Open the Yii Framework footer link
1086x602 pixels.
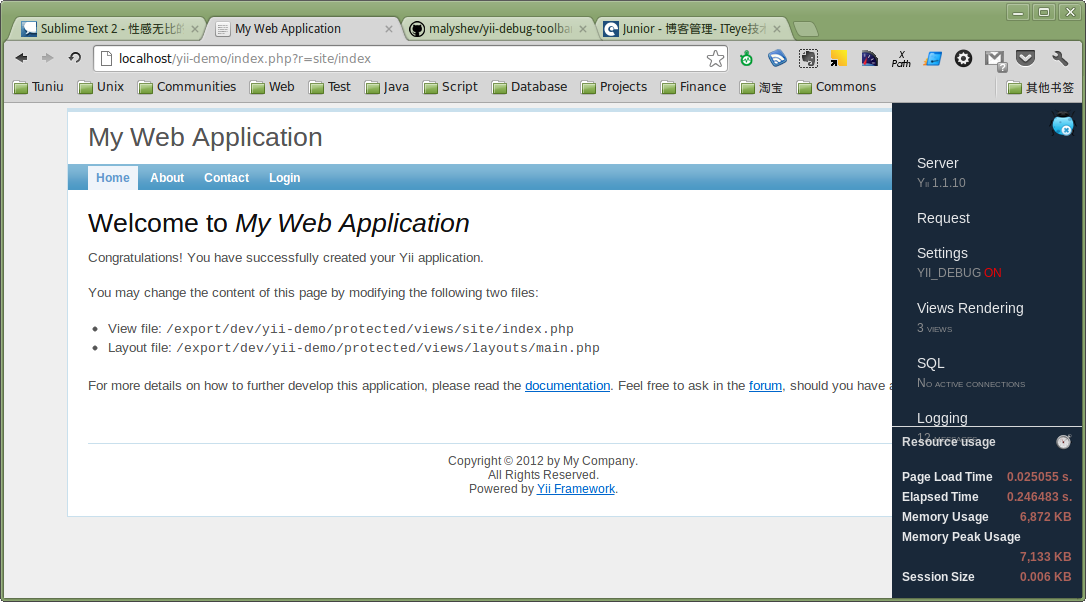[x=576, y=489]
